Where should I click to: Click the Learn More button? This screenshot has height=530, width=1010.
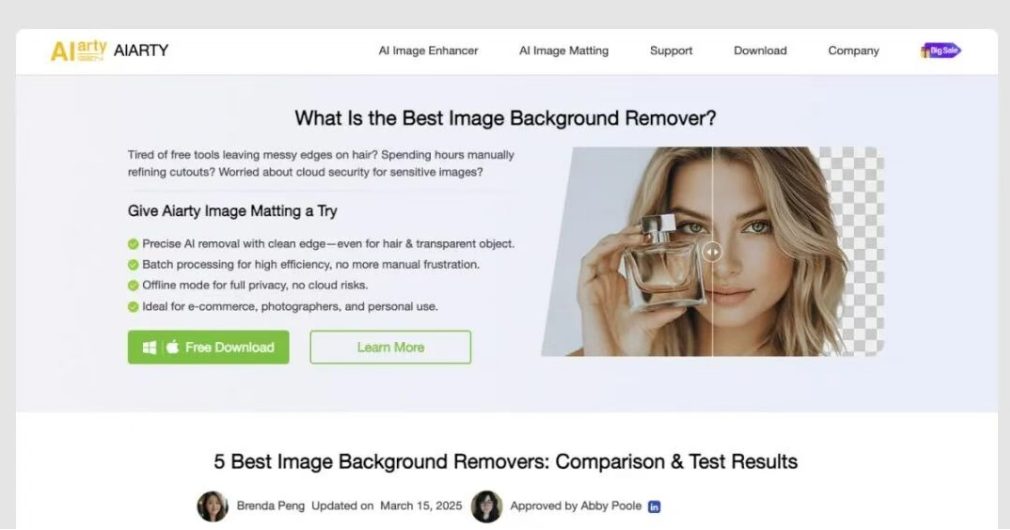pyautogui.click(x=390, y=347)
